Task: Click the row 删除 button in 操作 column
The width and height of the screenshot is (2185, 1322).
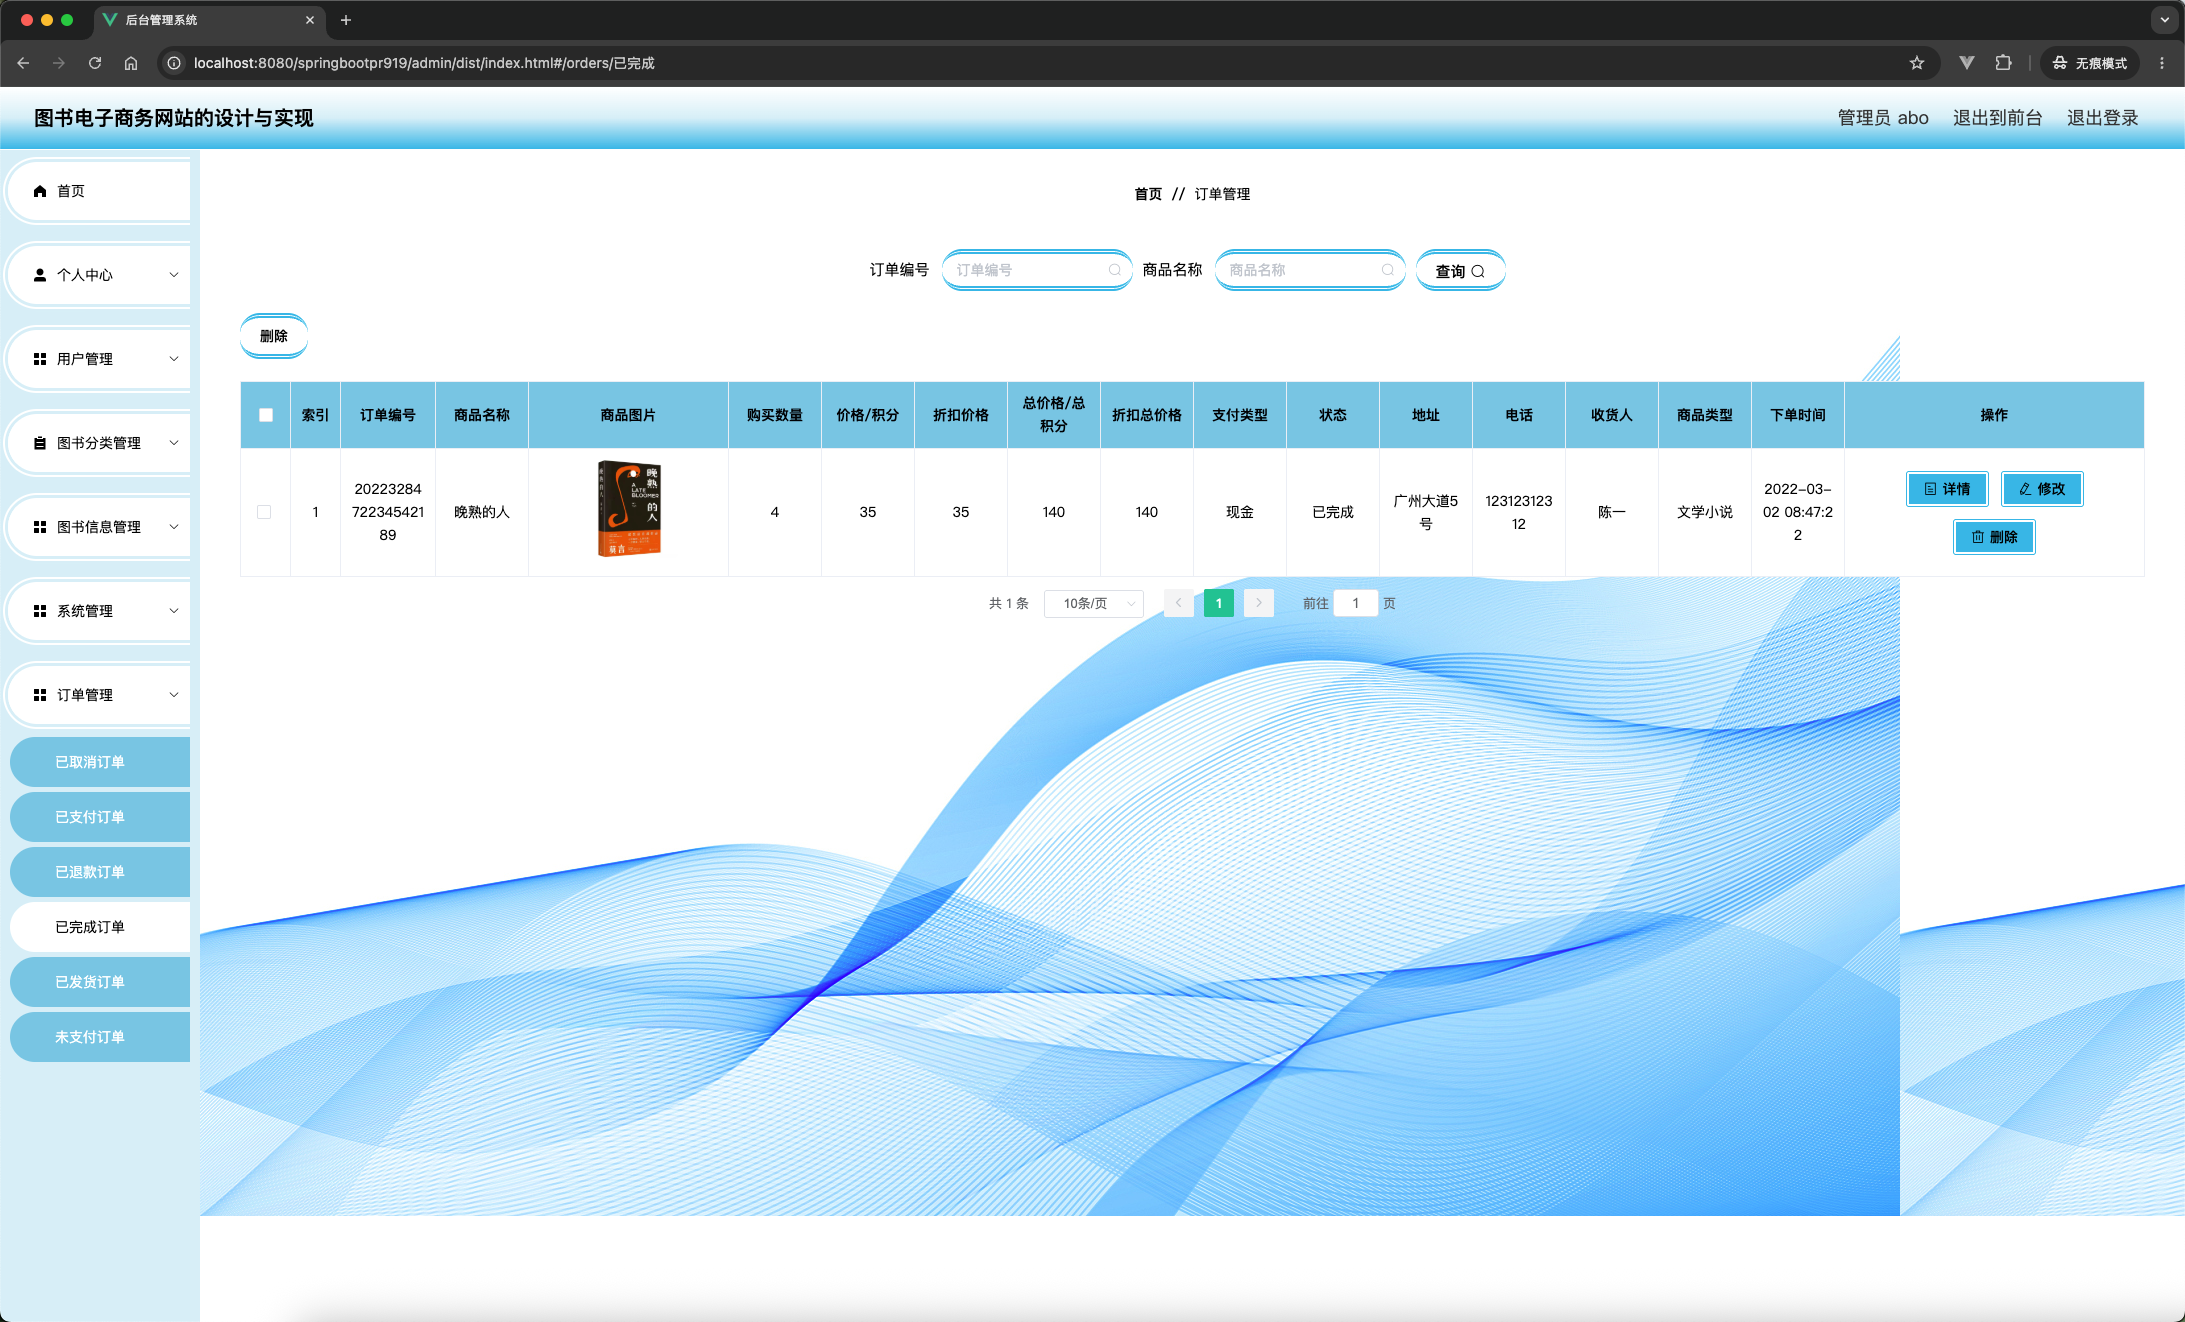Action: point(1994,537)
